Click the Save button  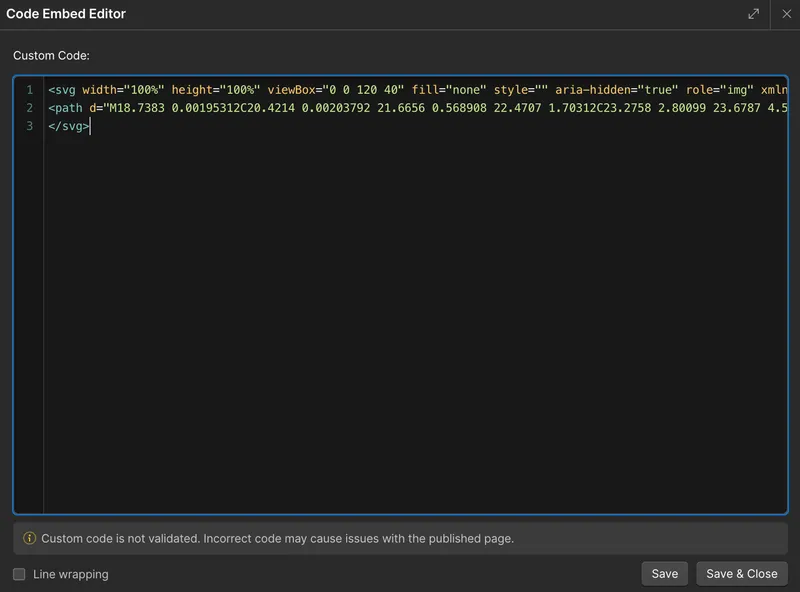pyautogui.click(x=664, y=573)
